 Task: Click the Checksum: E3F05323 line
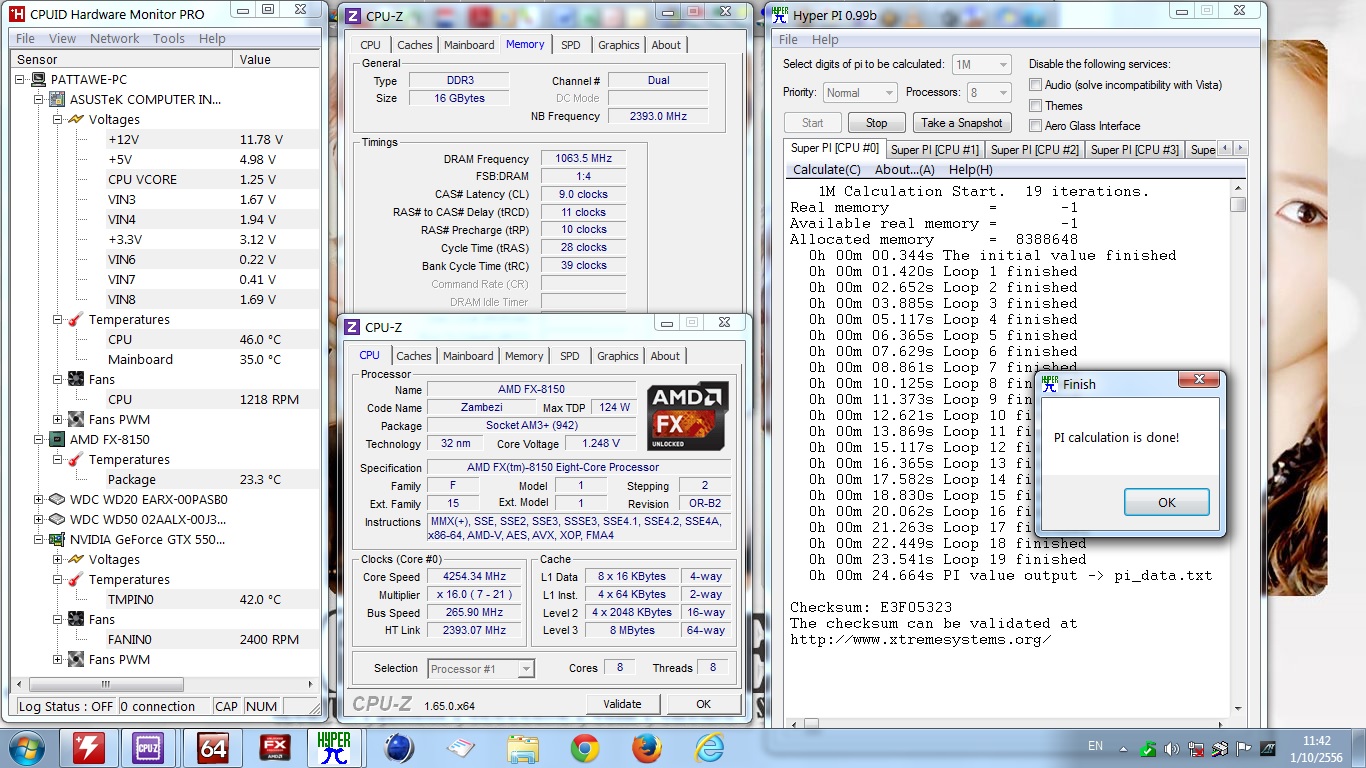click(871, 607)
